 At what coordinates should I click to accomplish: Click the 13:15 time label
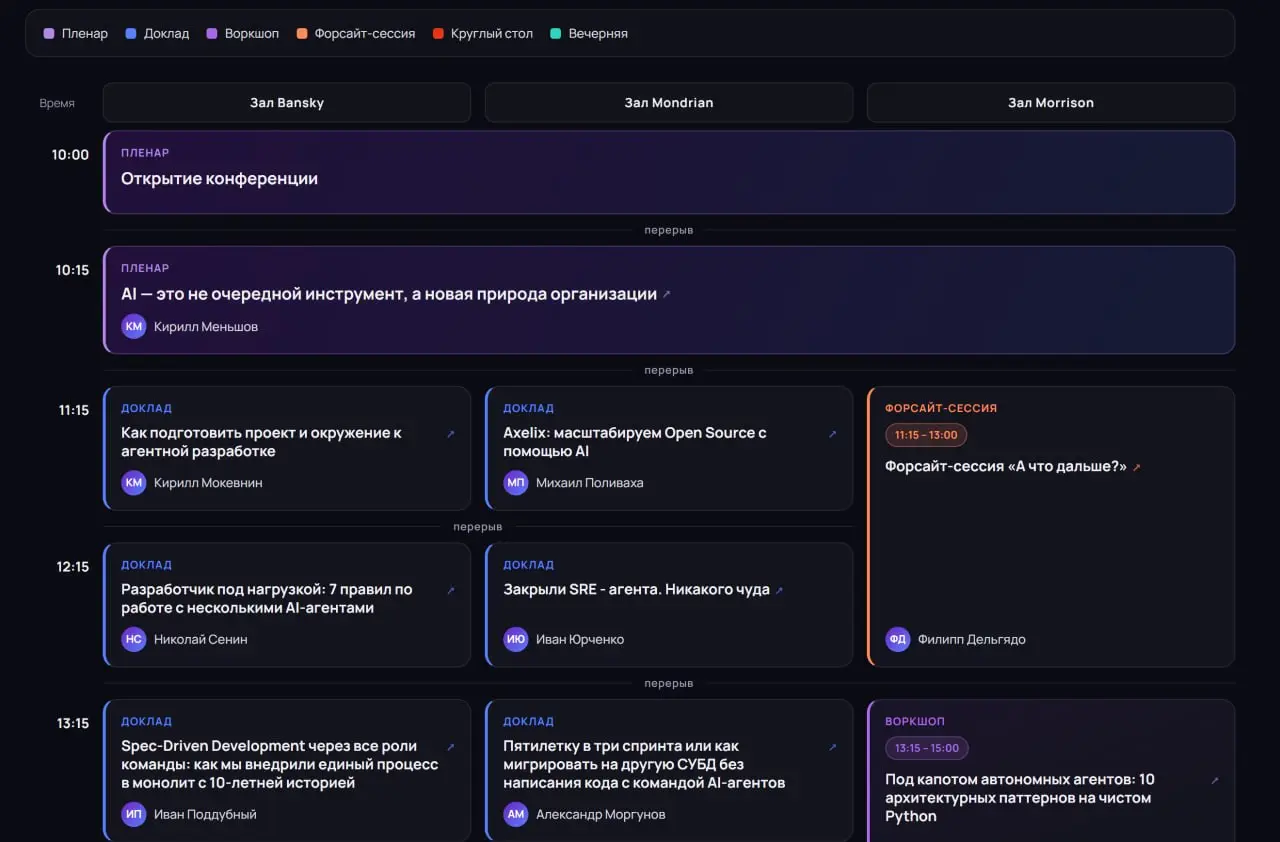pos(72,724)
